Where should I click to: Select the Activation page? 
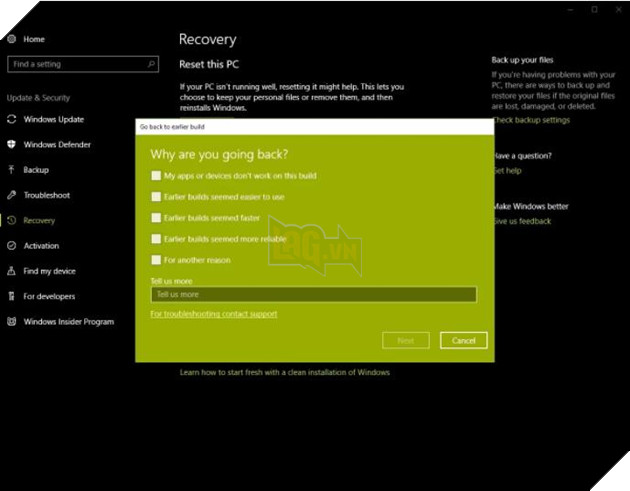pos(41,246)
